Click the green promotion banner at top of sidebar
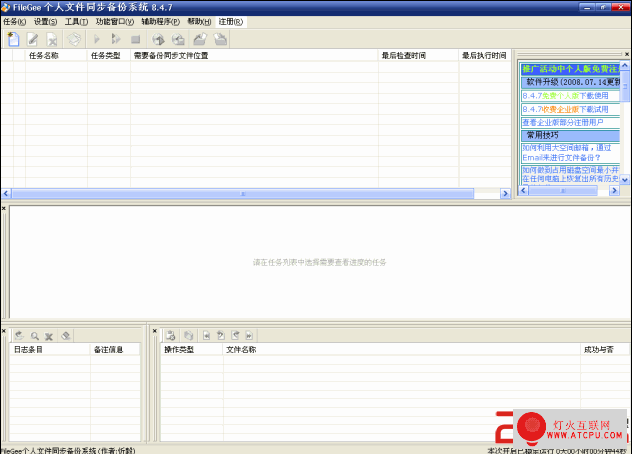This screenshot has height=454, width=632. click(570, 69)
